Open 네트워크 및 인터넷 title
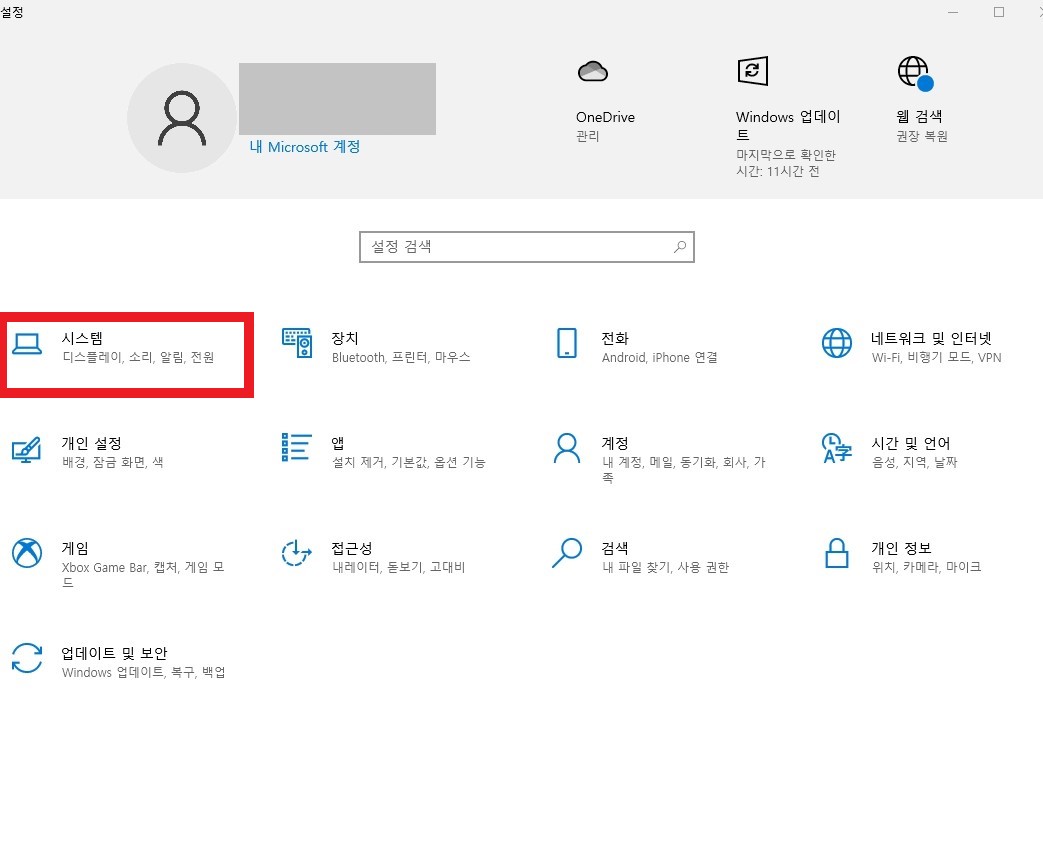This screenshot has height=843, width=1043. coord(931,338)
